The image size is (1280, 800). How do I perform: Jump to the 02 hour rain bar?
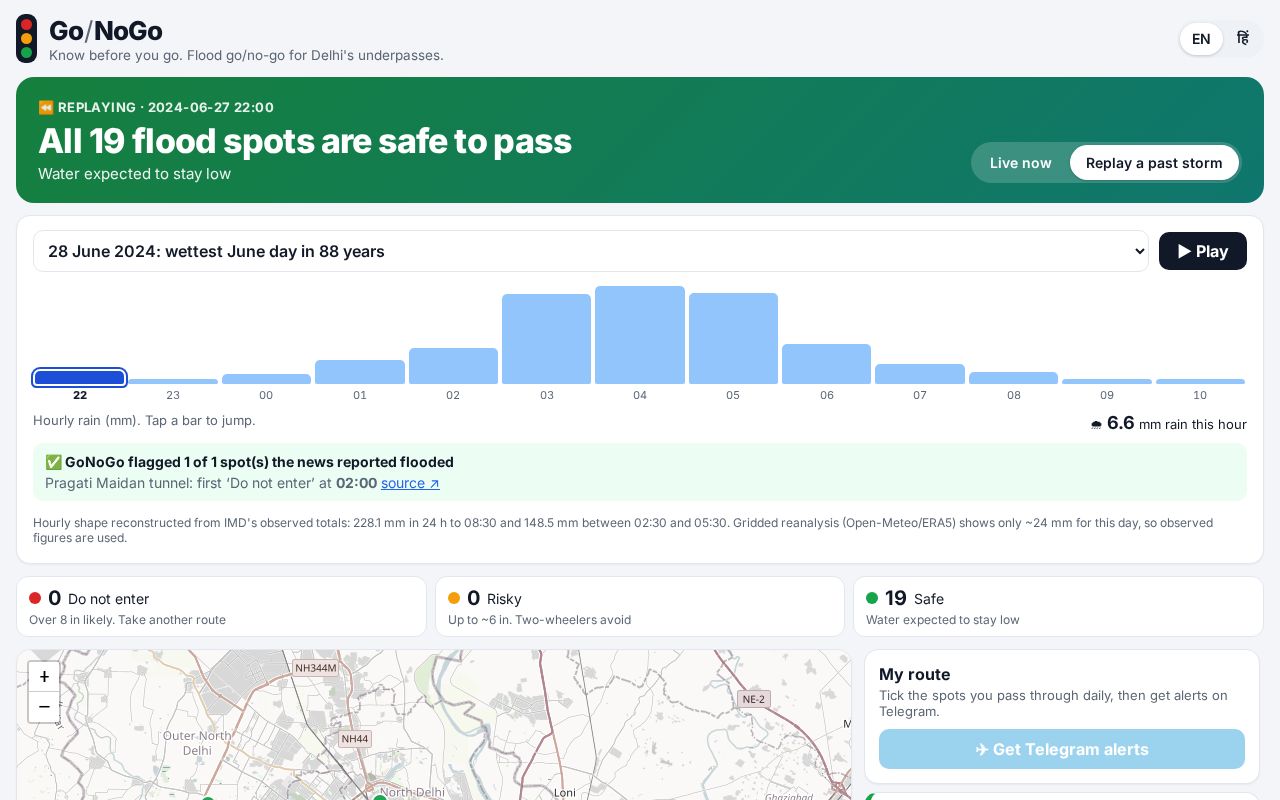pyautogui.click(x=453, y=366)
